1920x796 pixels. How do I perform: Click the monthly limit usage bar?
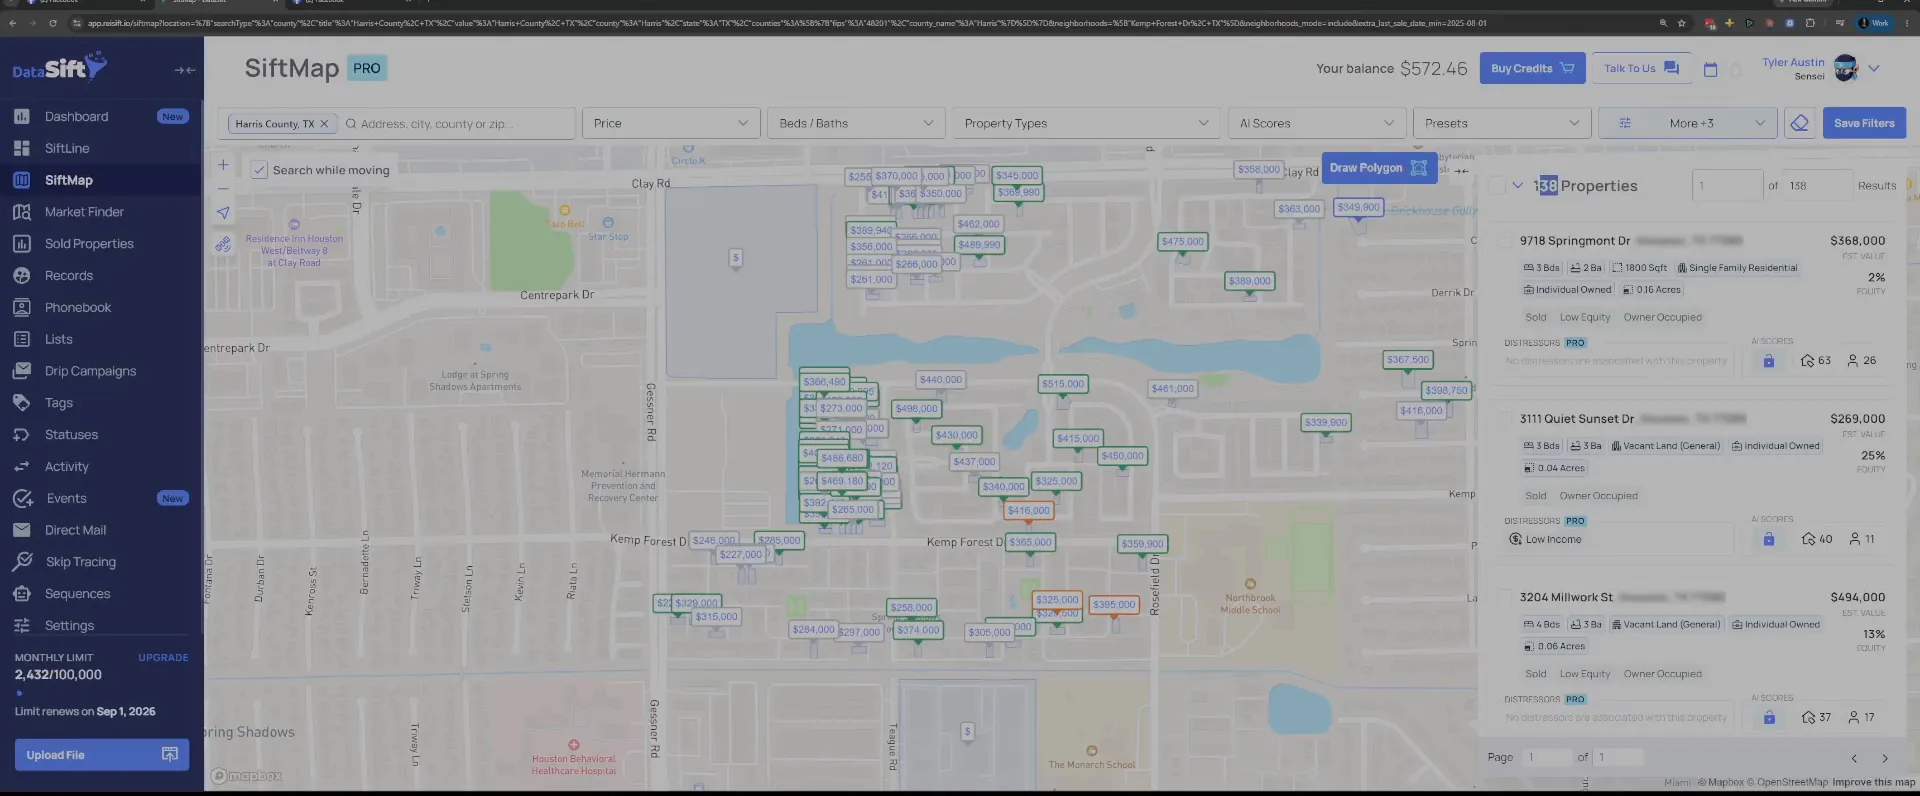pyautogui.click(x=101, y=692)
